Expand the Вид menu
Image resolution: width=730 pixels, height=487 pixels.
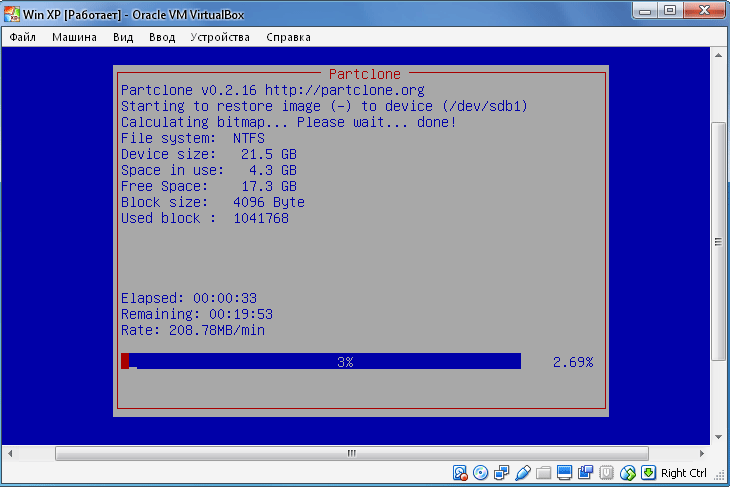tap(123, 37)
